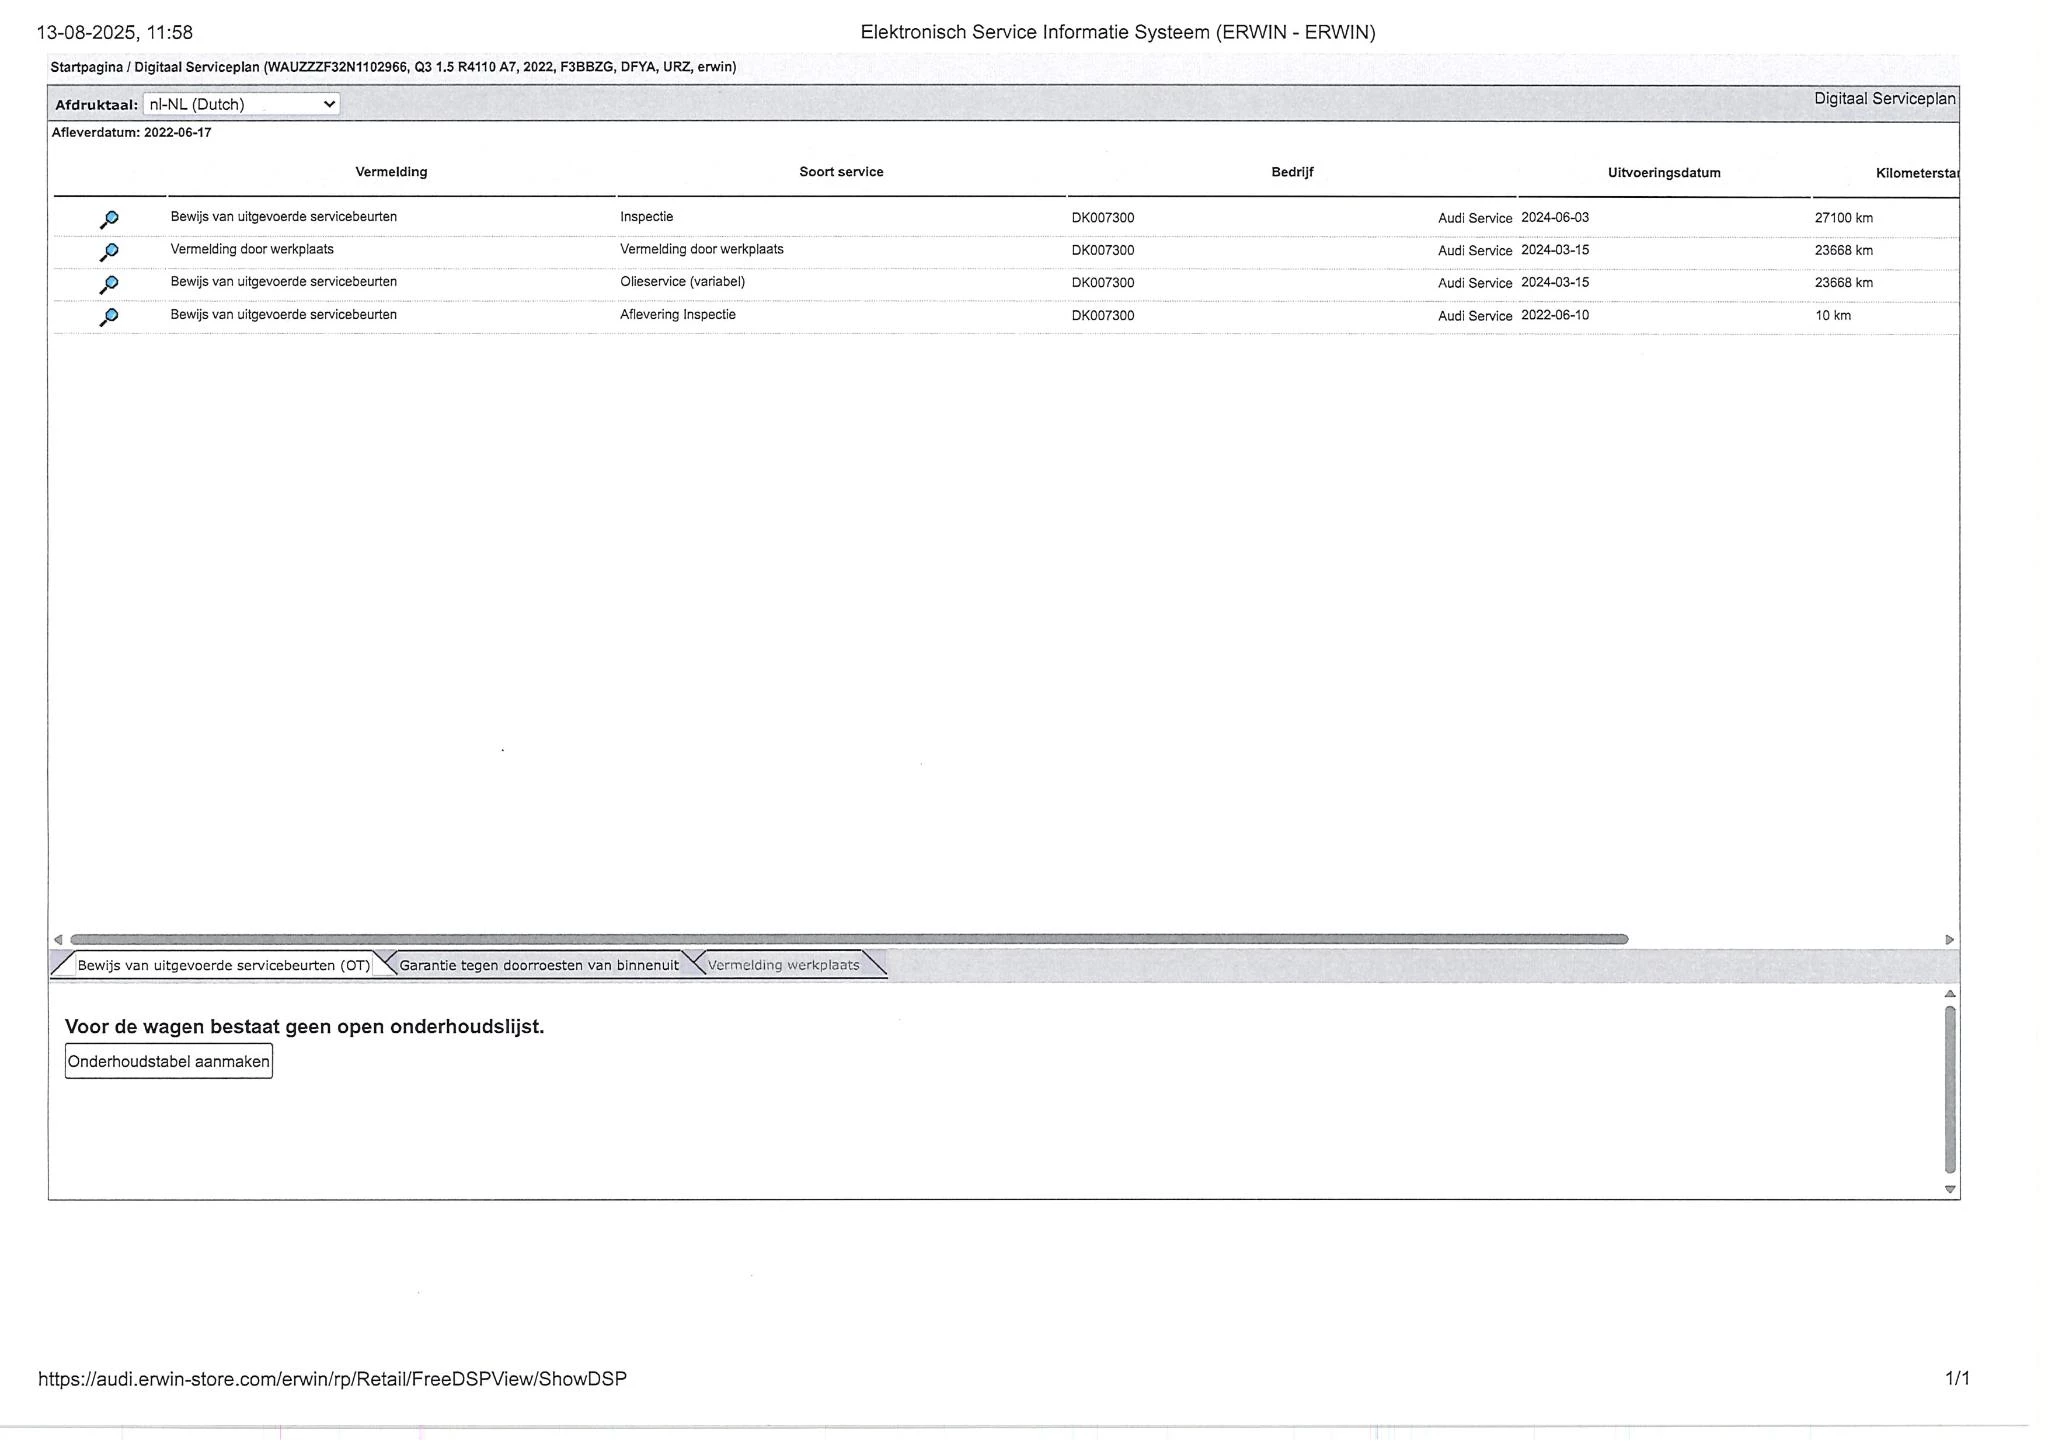
Task: Click down arrow of lower panel scrollbar
Action: click(x=1949, y=1189)
